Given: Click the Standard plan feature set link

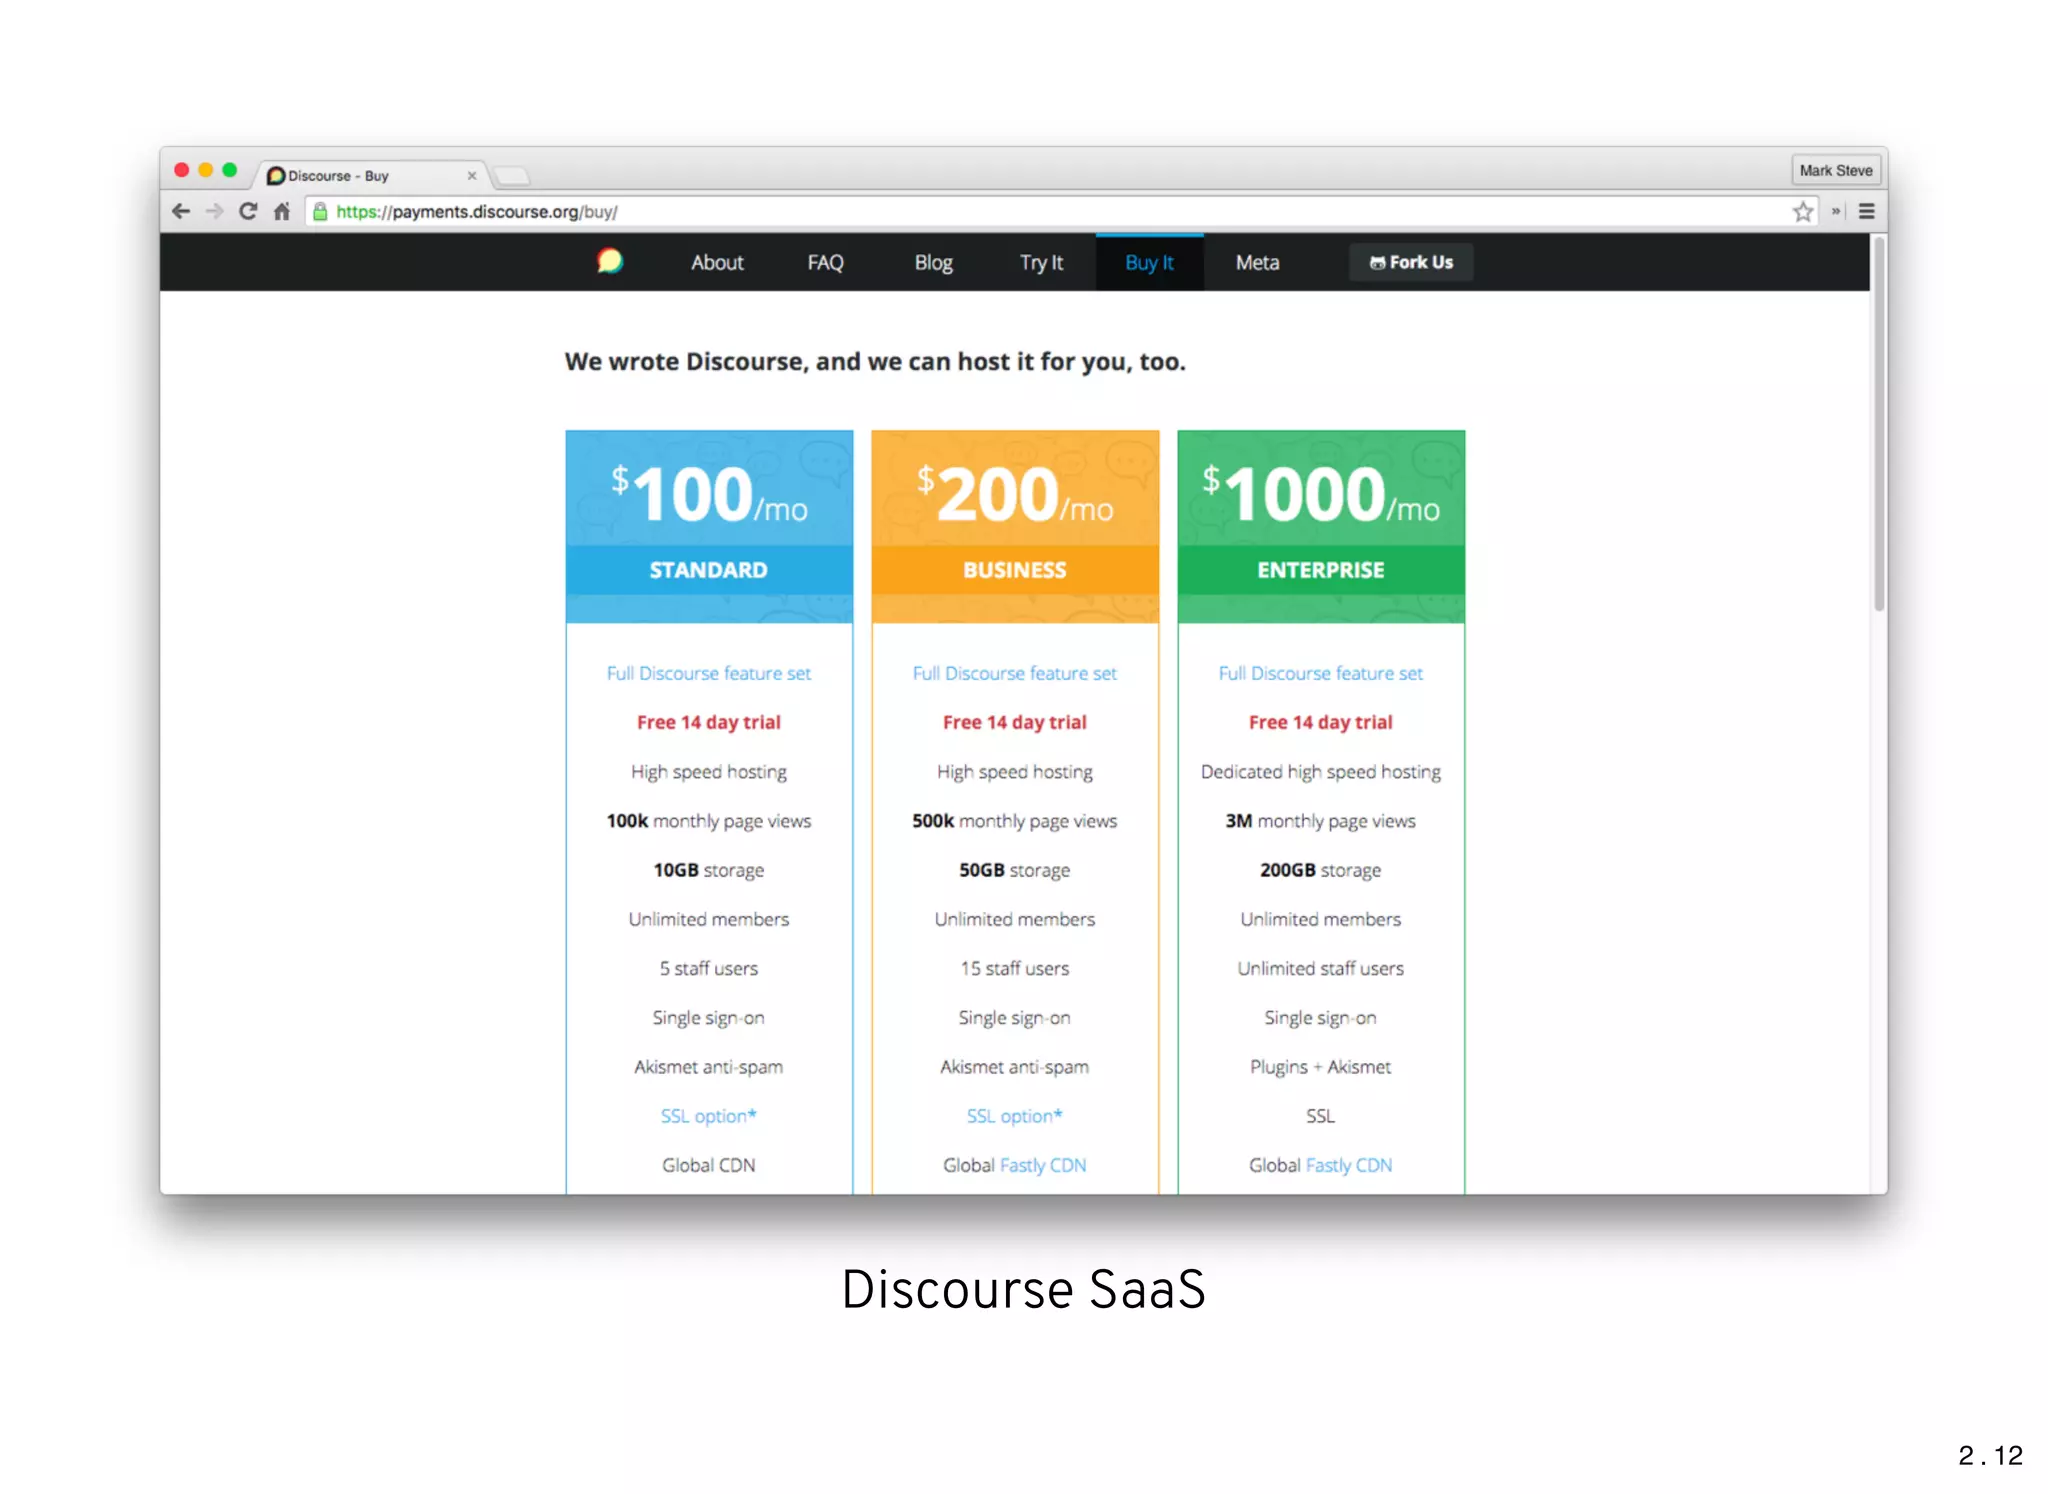Looking at the screenshot, I should [709, 673].
